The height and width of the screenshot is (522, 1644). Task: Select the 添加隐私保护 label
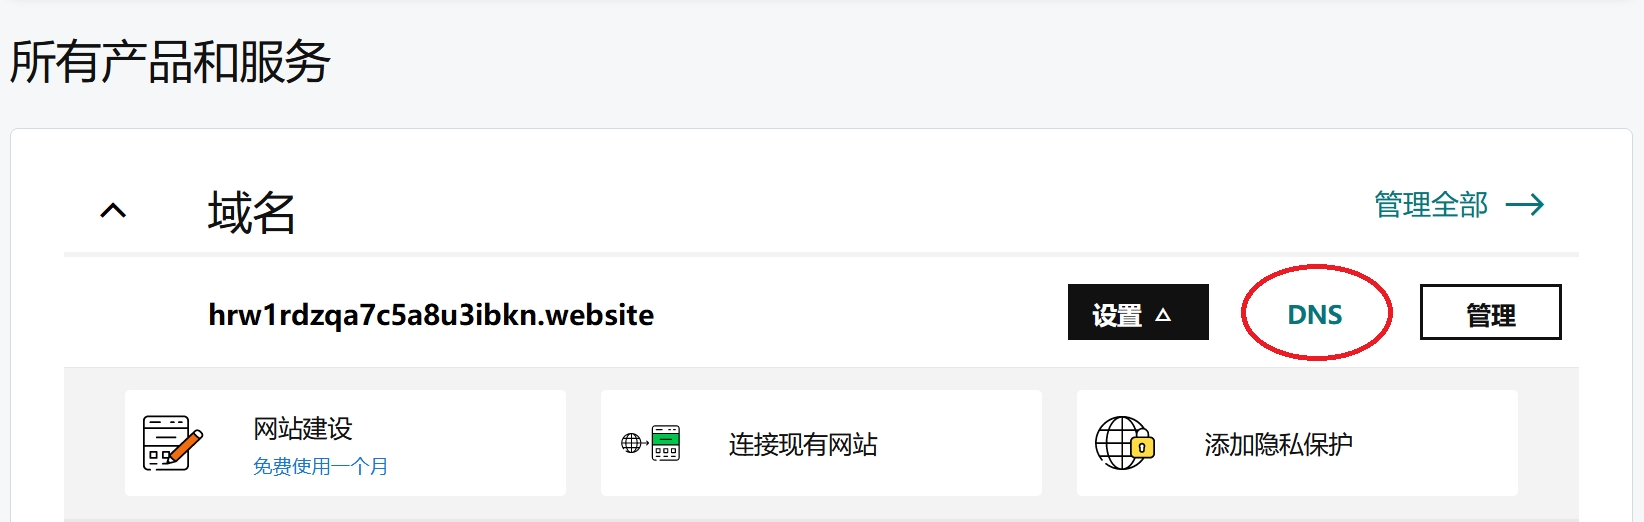pos(1279,444)
